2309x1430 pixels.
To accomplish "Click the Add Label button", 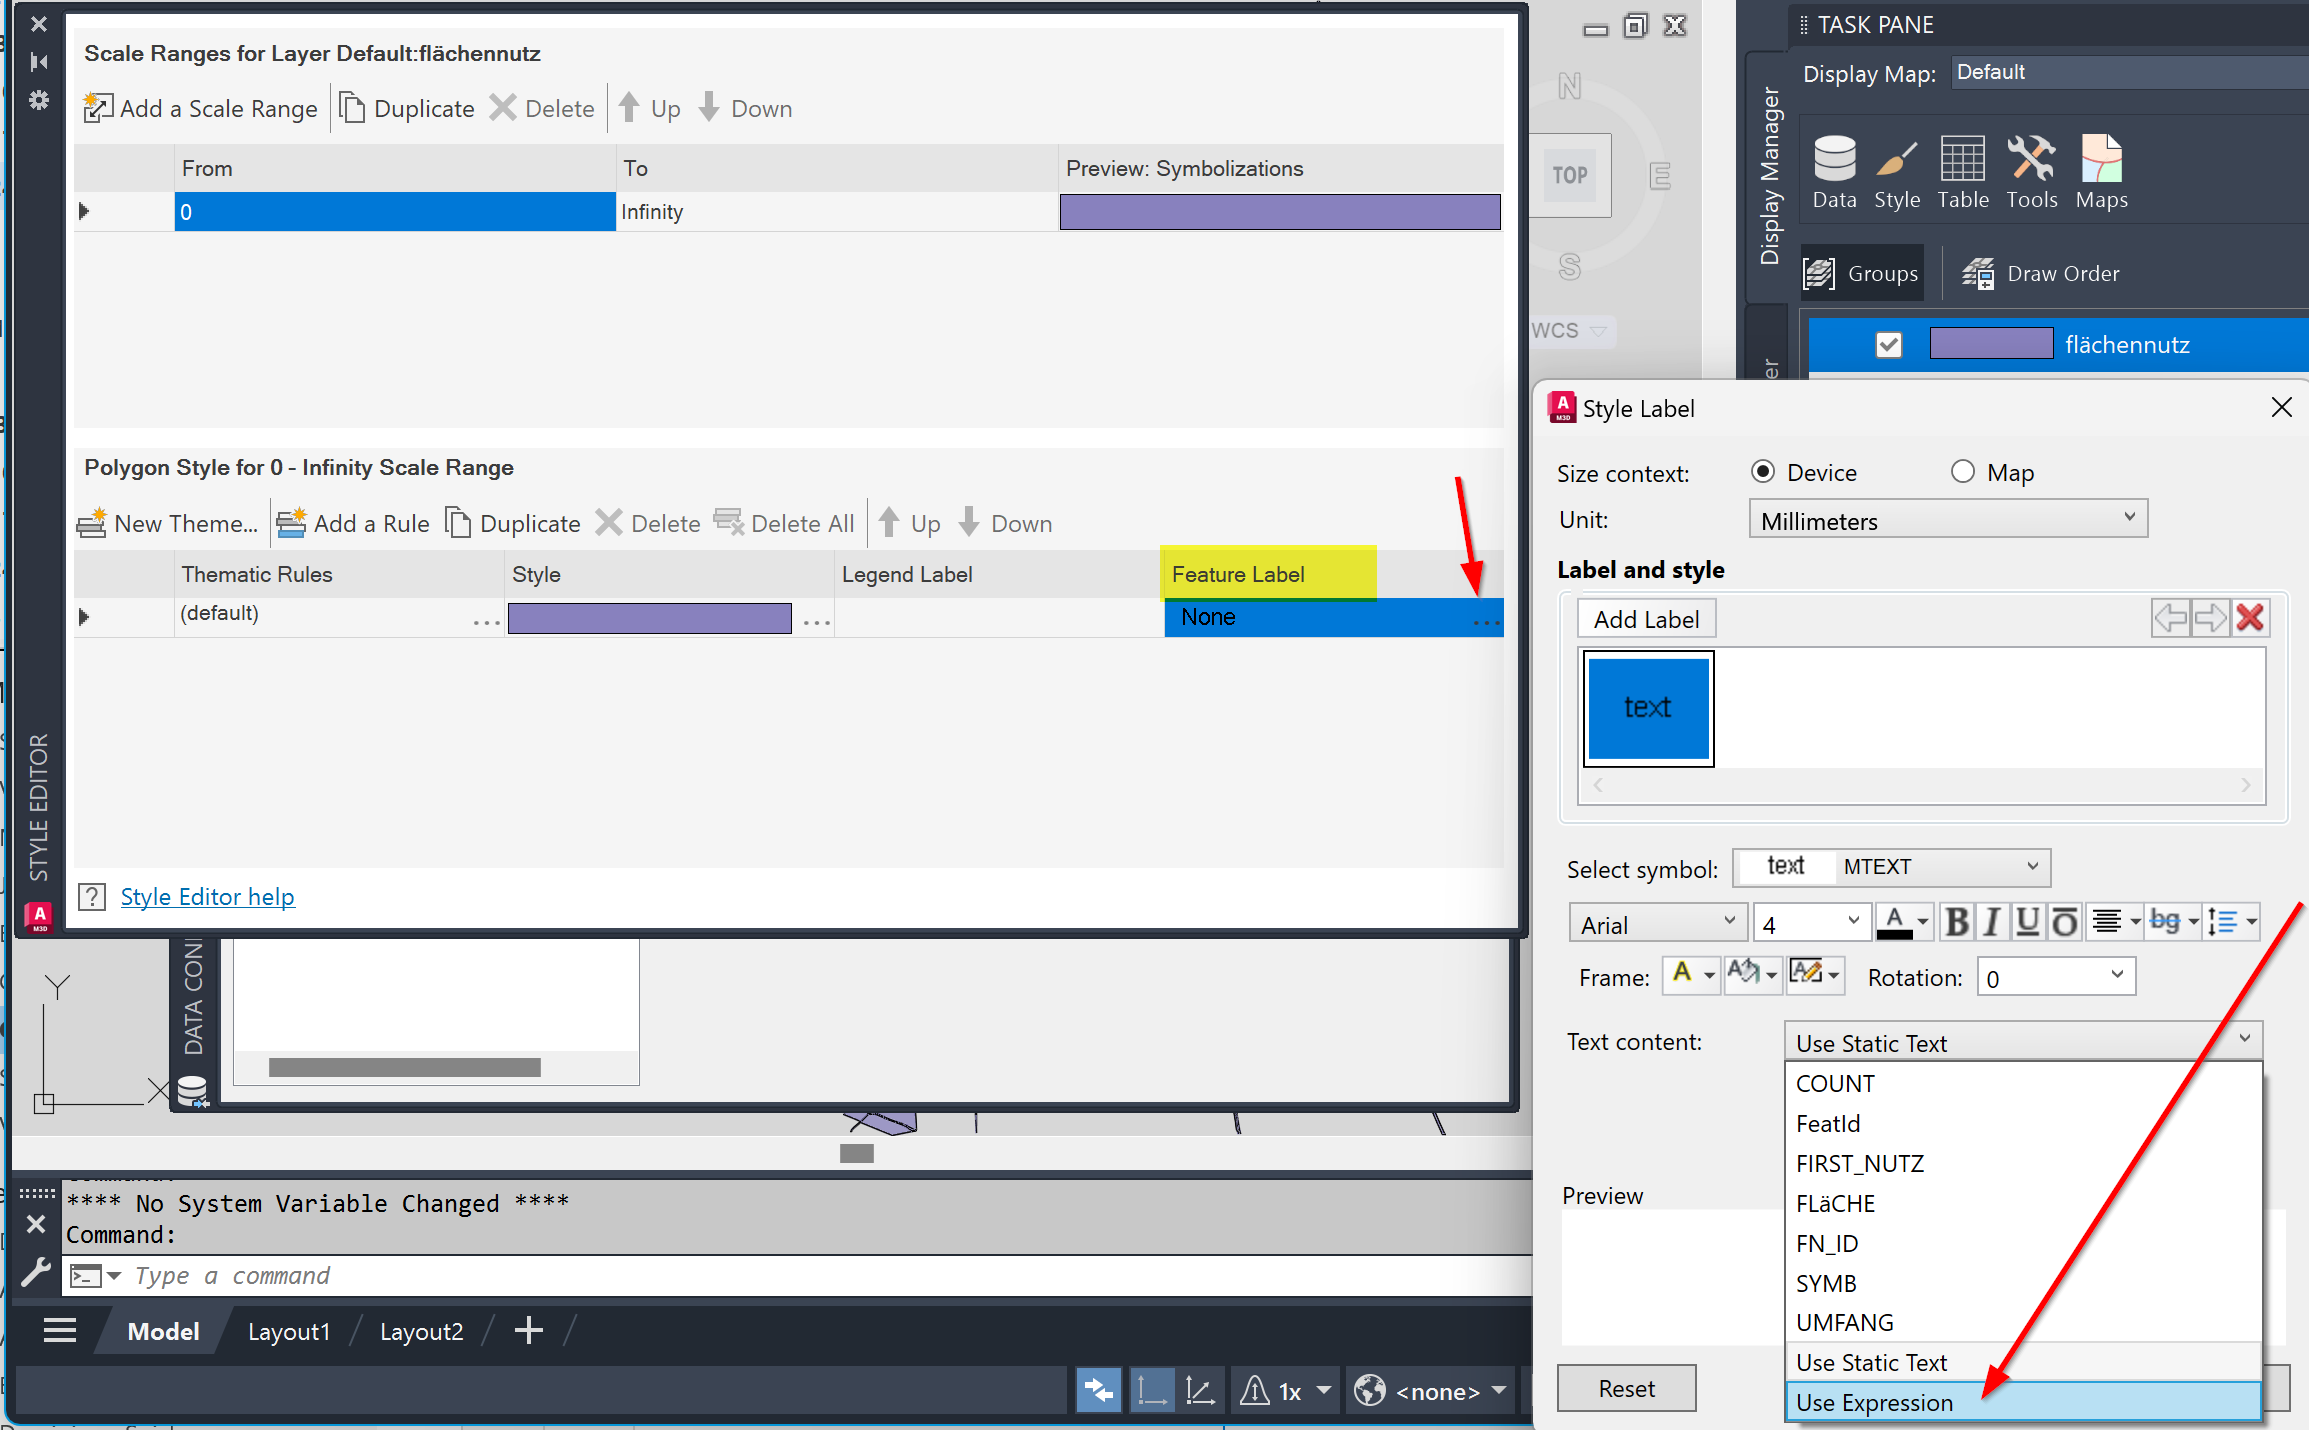I will point(1646,619).
